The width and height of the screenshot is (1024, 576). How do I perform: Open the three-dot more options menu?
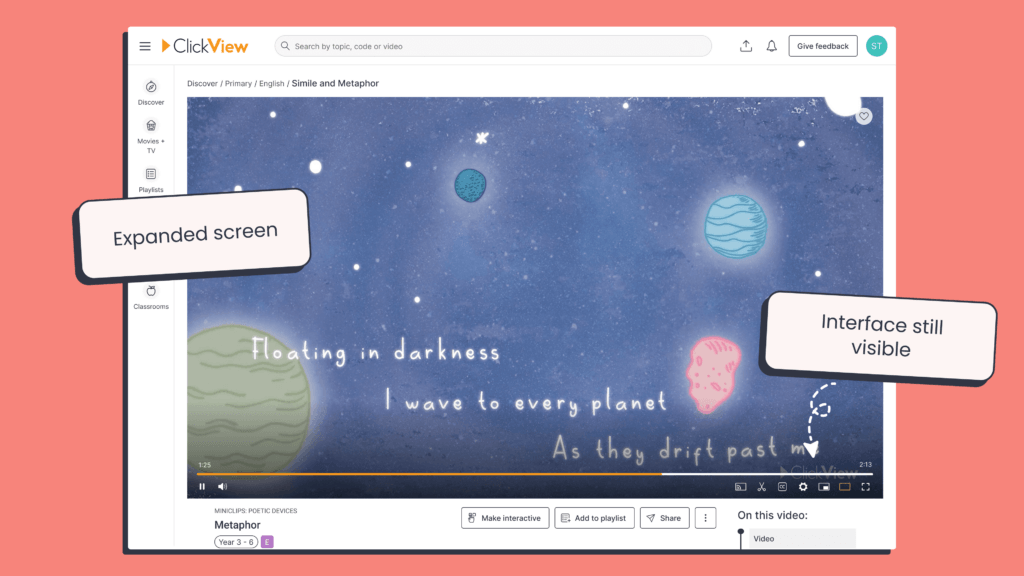point(706,518)
